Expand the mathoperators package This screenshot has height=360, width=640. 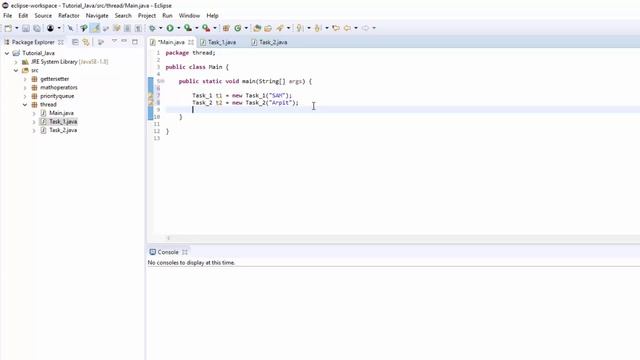[x=25, y=88]
